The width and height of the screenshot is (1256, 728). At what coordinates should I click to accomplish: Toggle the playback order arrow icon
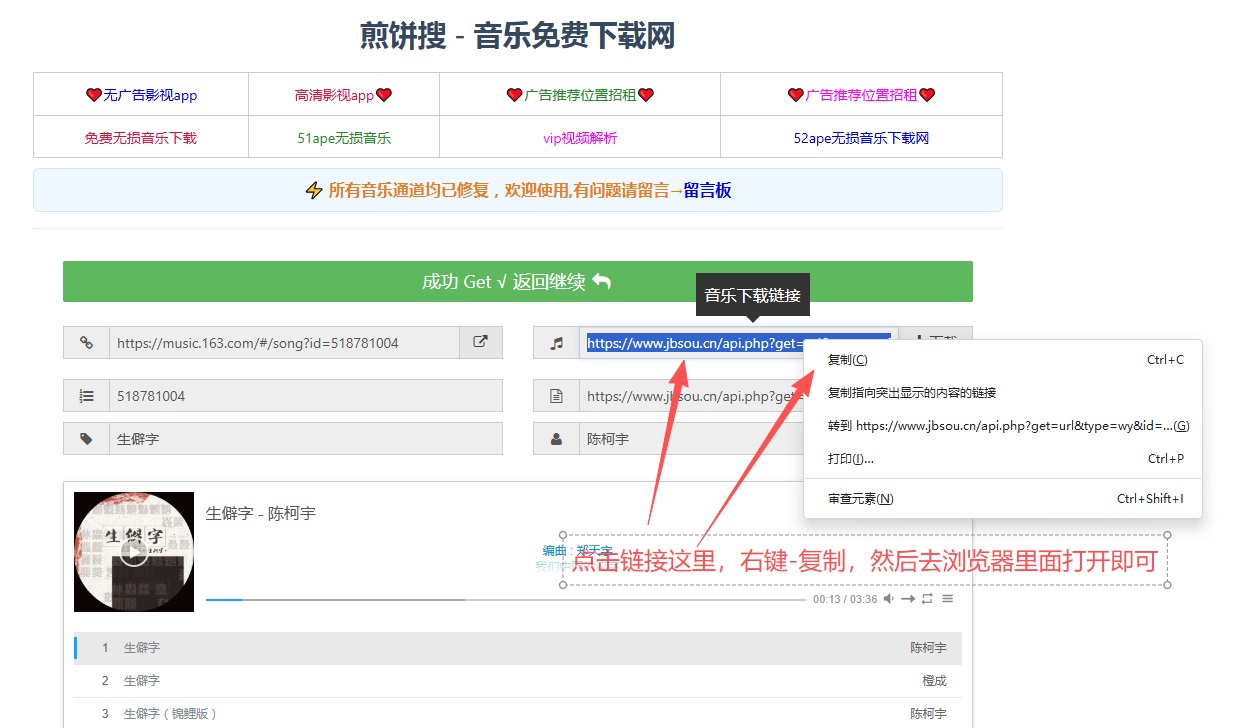click(x=908, y=599)
